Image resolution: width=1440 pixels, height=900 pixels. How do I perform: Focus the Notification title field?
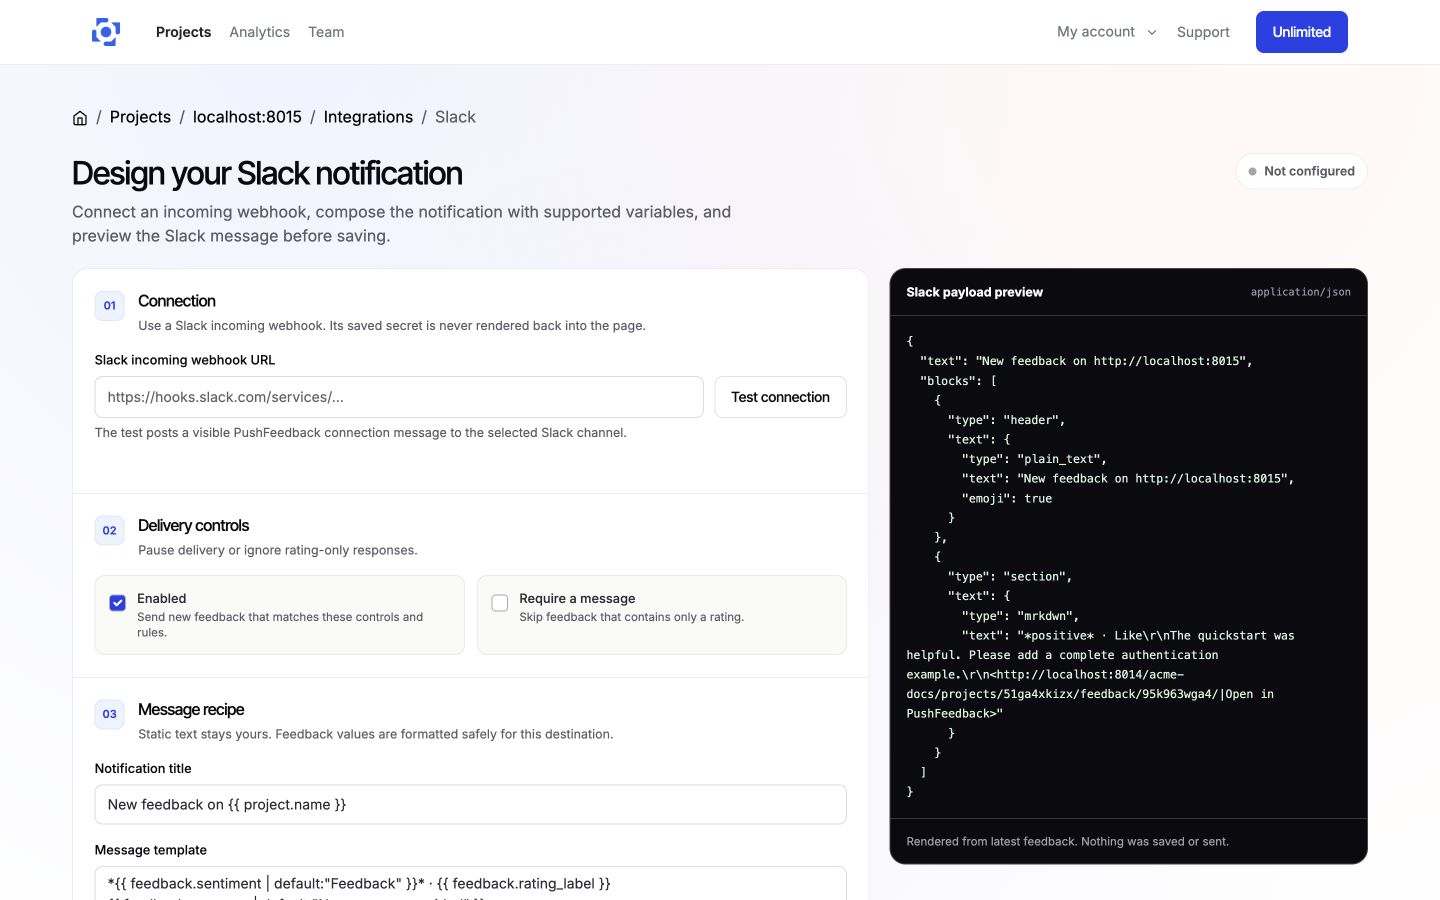coord(470,805)
